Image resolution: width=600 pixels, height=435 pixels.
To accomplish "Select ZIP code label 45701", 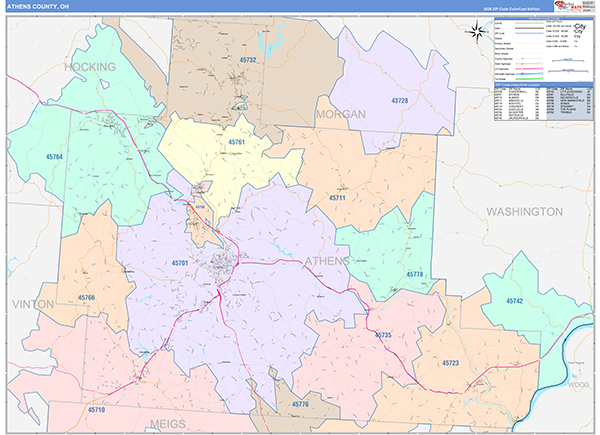I will point(179,263).
